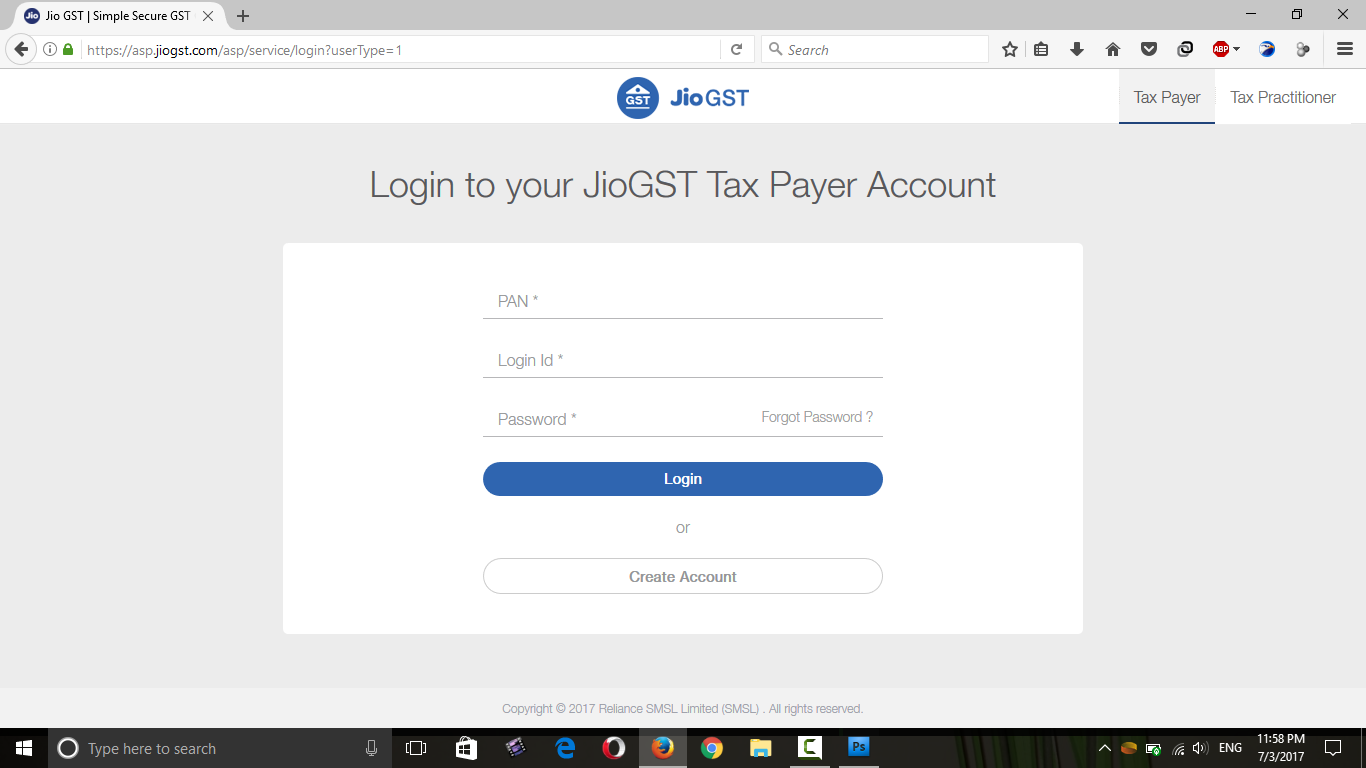
Task: Open the Downloads arrow icon
Action: pyautogui.click(x=1077, y=49)
